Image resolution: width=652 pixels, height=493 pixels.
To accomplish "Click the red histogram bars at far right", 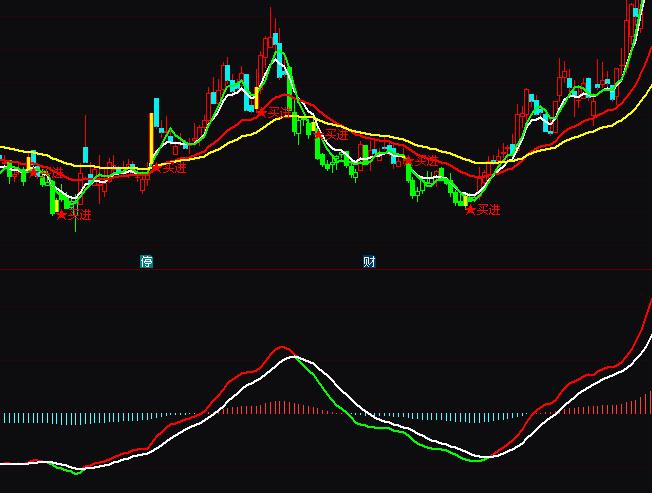I will point(640,406).
